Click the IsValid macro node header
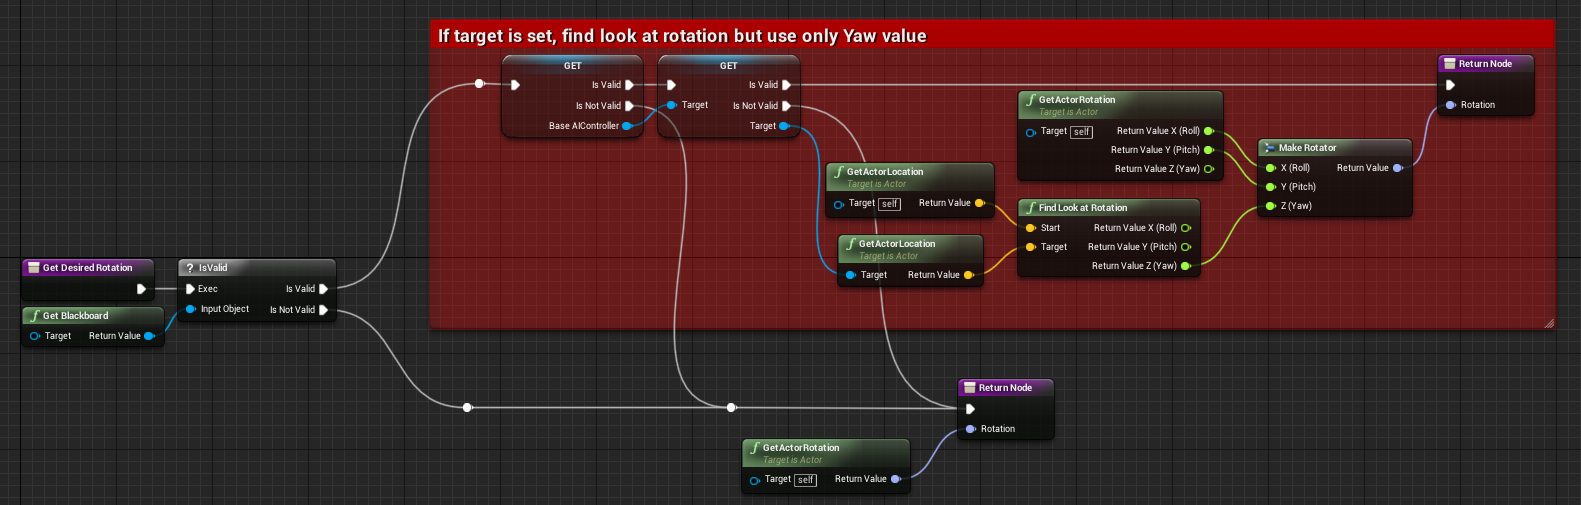 213,268
